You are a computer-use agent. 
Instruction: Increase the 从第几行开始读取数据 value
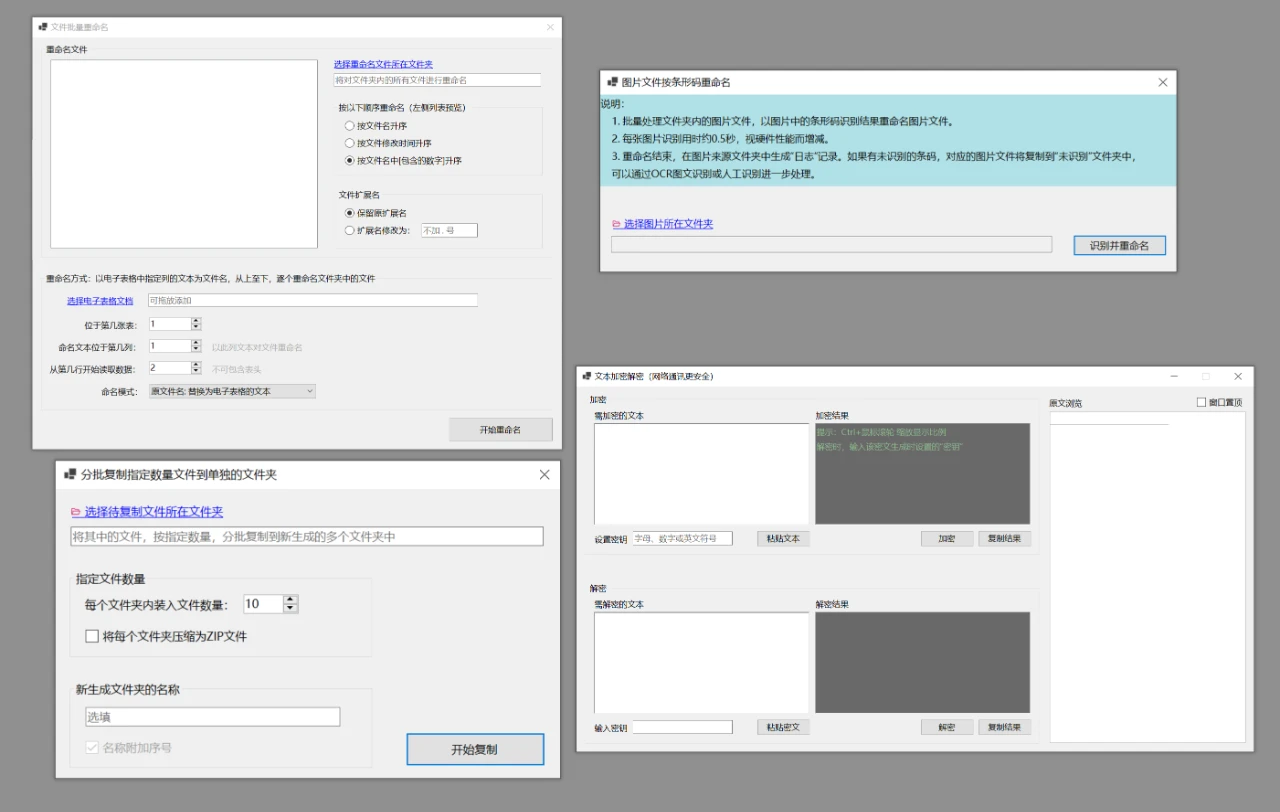coord(196,364)
